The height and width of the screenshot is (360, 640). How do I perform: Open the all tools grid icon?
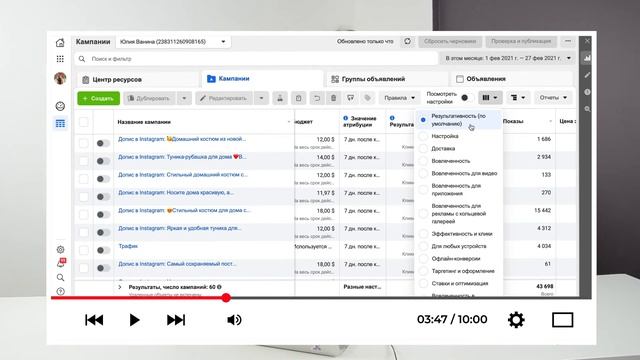pos(60,59)
